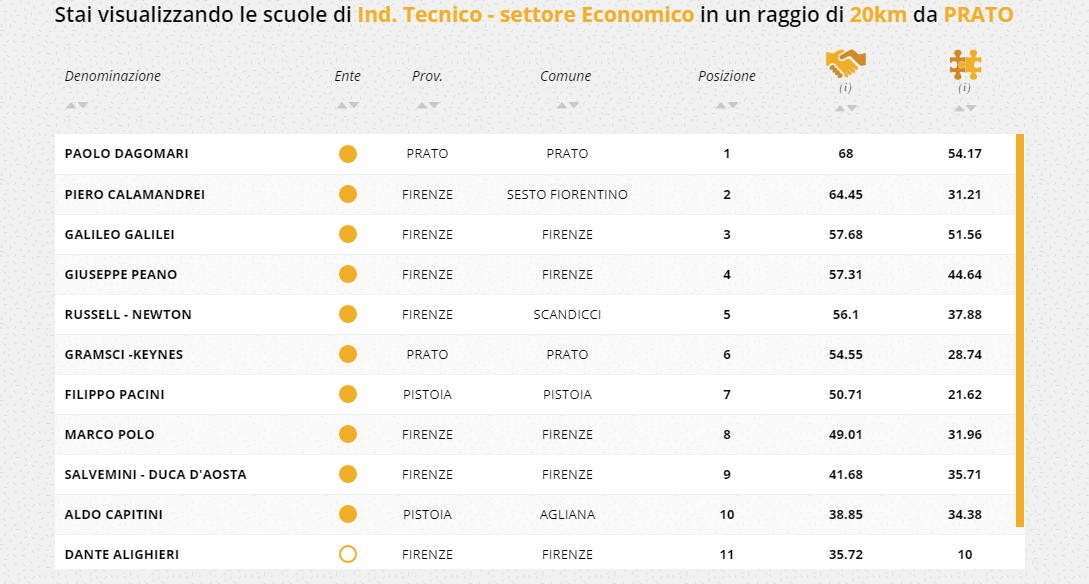Click the handshake icon column header
The height and width of the screenshot is (584, 1089).
tap(845, 64)
